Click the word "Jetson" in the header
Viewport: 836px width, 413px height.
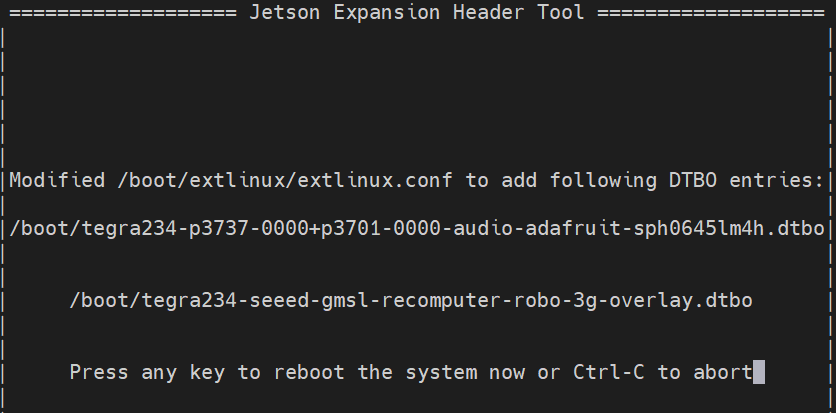(279, 13)
